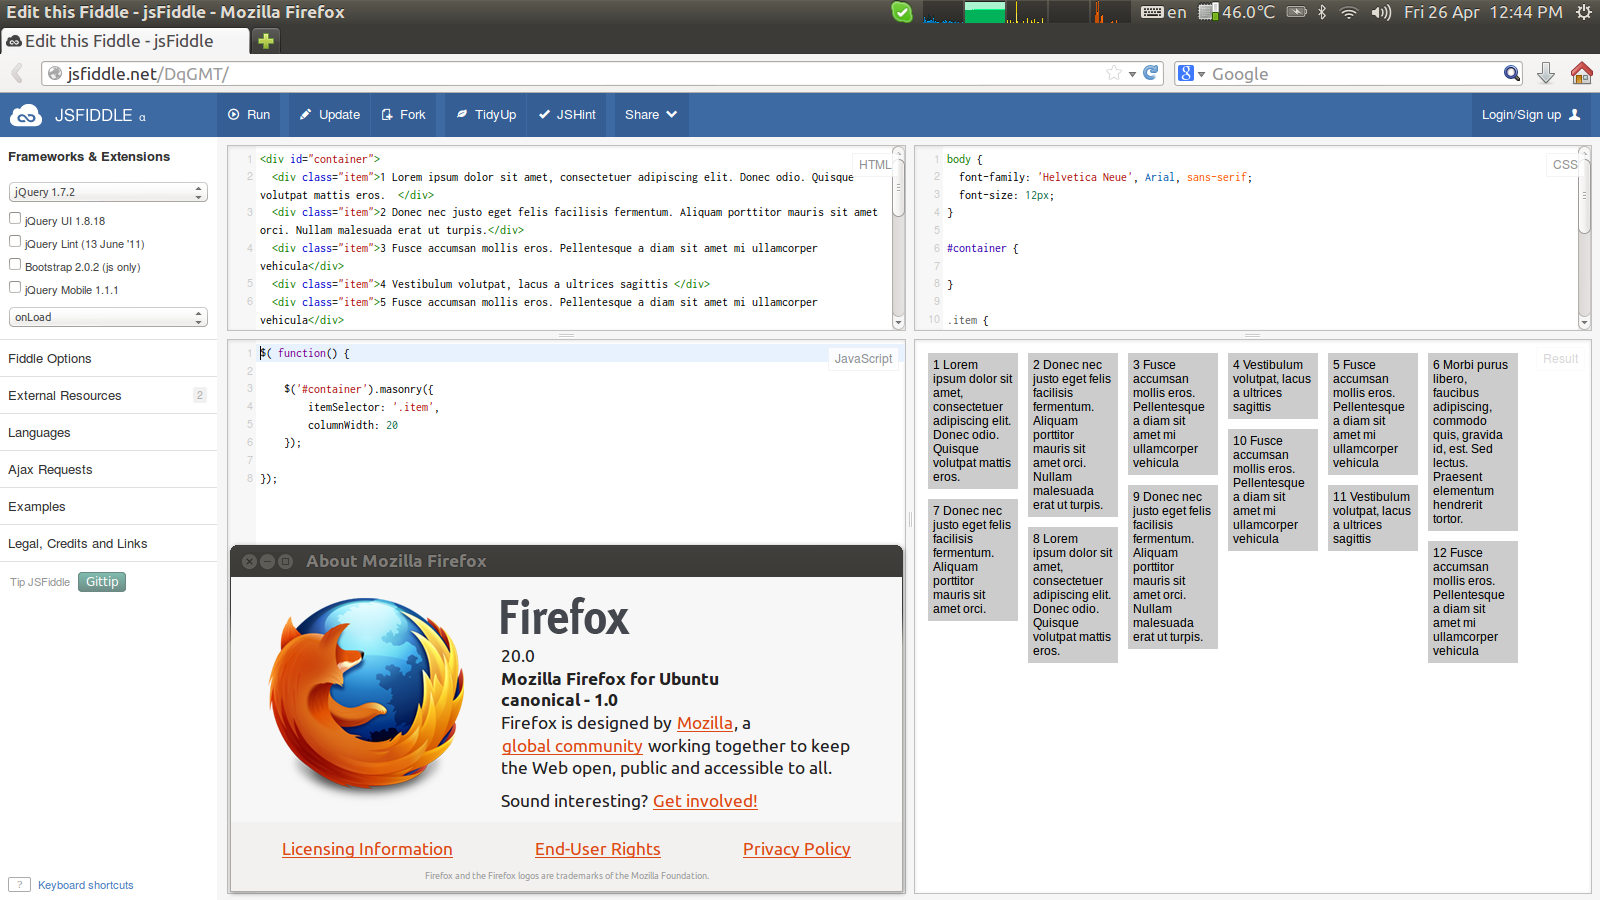
Task: Expand Ajax Requests section
Action: pos(108,470)
